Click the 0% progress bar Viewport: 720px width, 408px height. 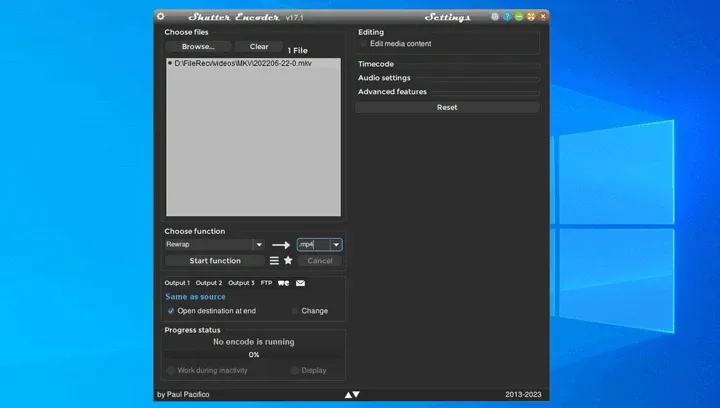point(253,355)
